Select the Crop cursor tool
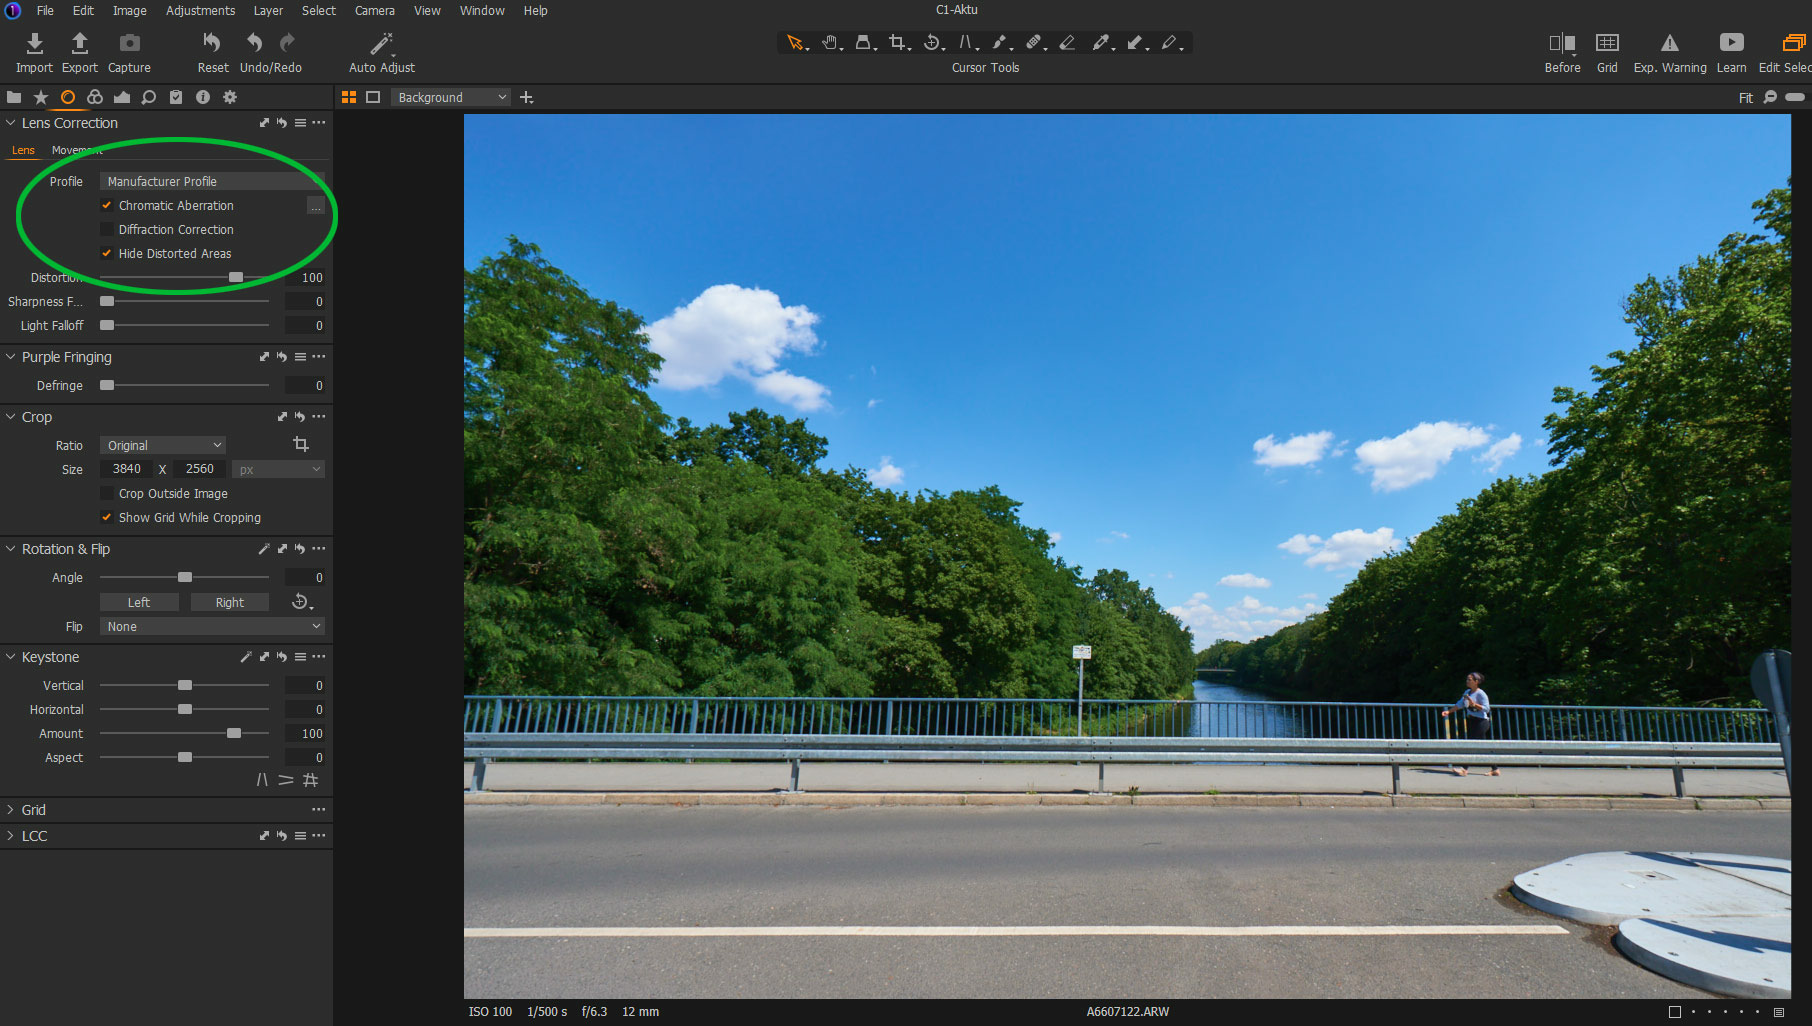 (897, 42)
